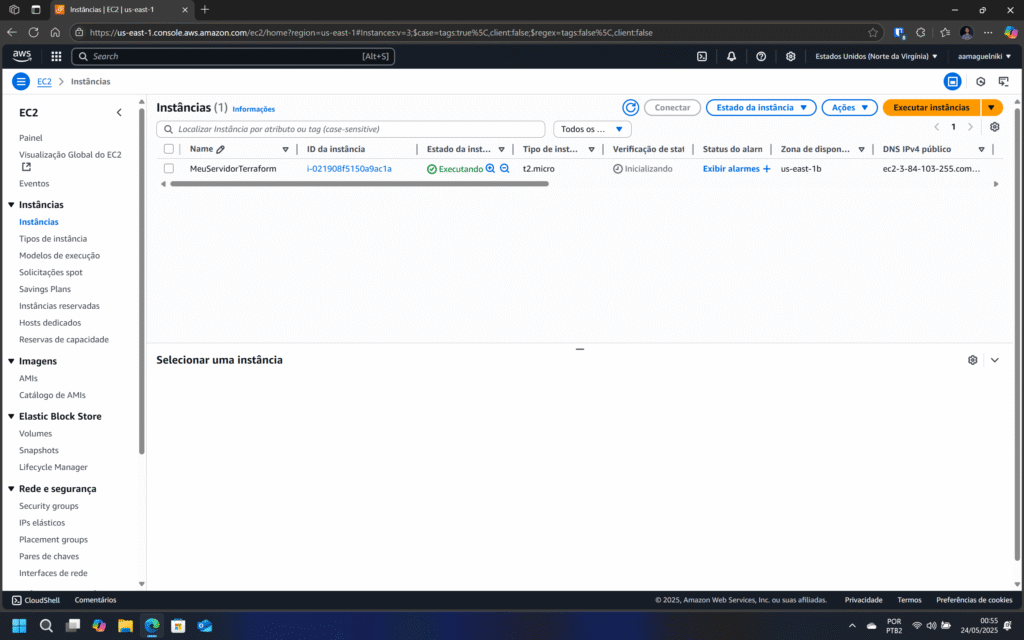
Task: Click Executar instâncias button
Action: (931, 108)
